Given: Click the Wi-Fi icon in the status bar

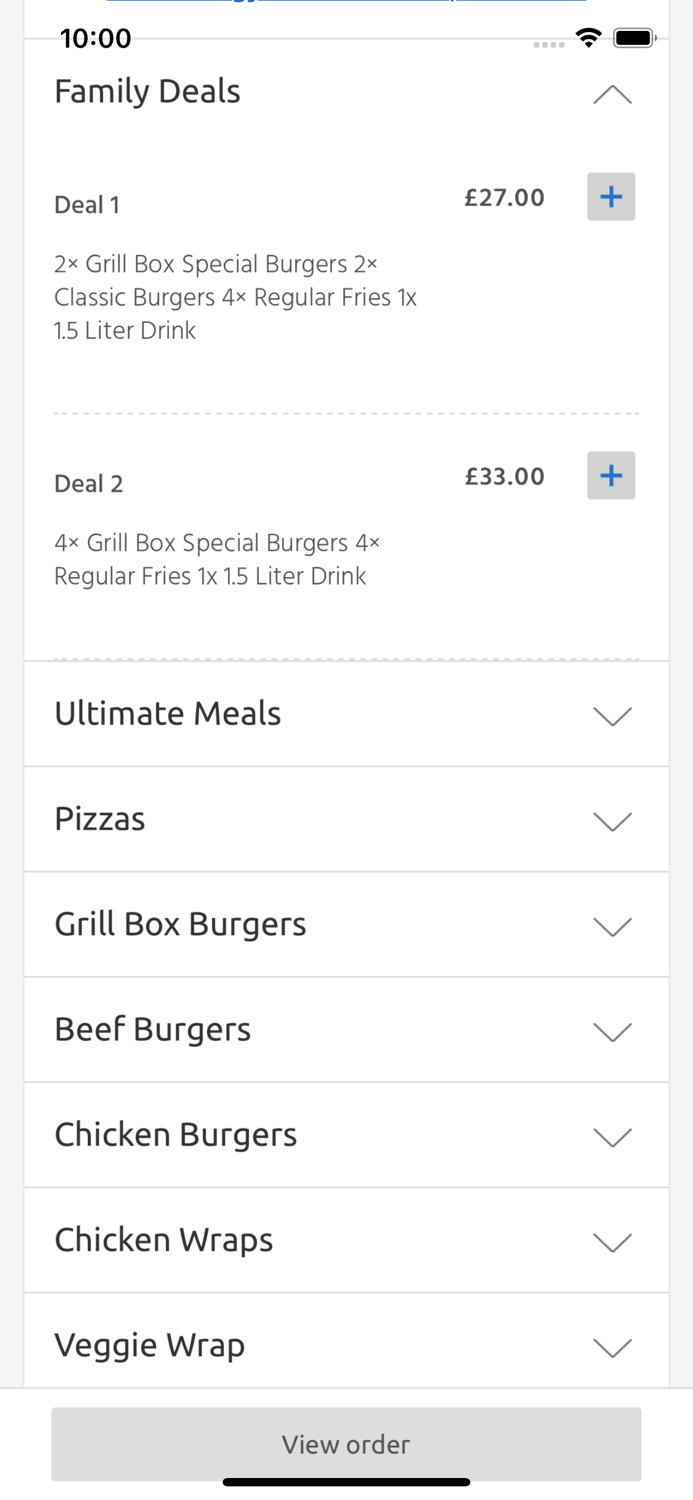Looking at the screenshot, I should pyautogui.click(x=589, y=37).
